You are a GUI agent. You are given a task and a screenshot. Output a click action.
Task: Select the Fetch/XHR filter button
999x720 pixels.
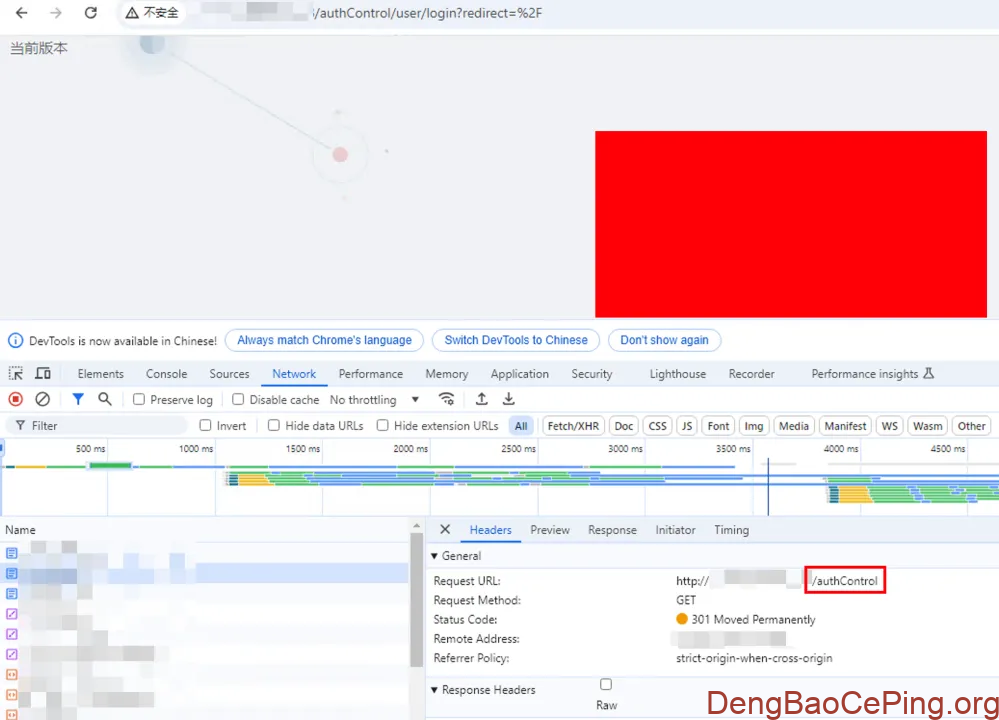coord(574,426)
